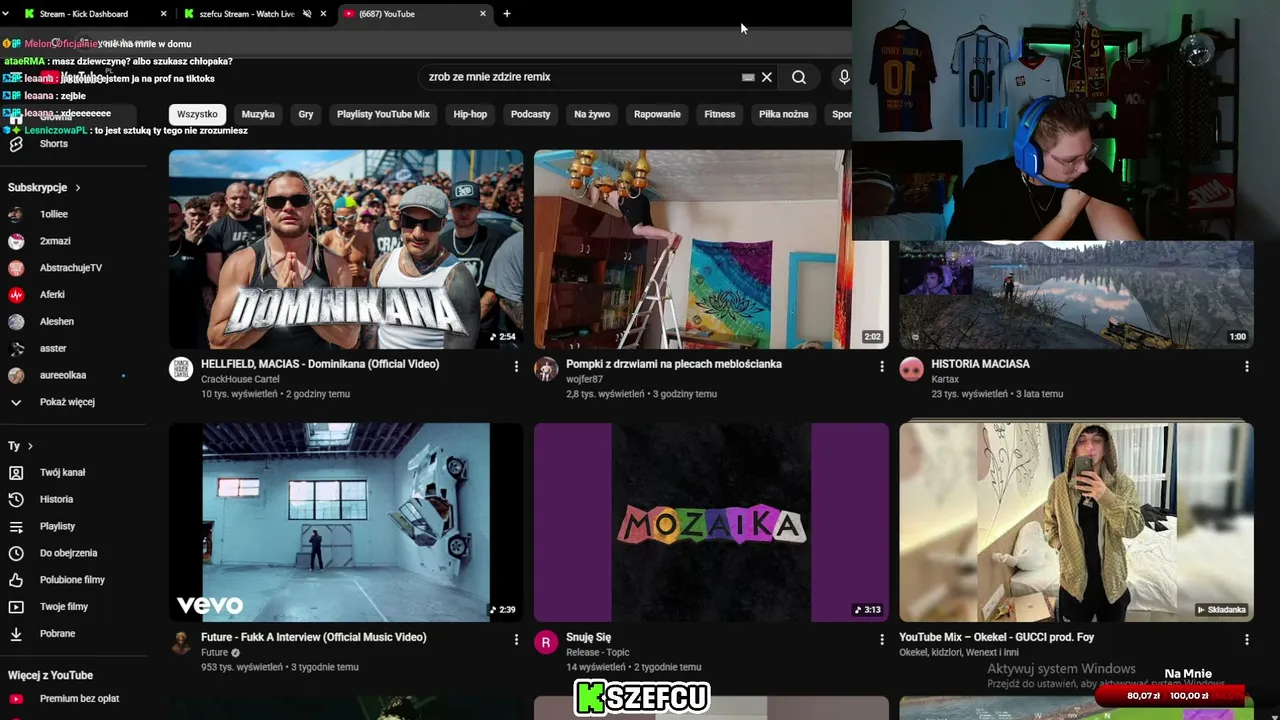This screenshot has height=720, width=1280.
Task: Expand the Ty section arrow
Action: [30, 446]
